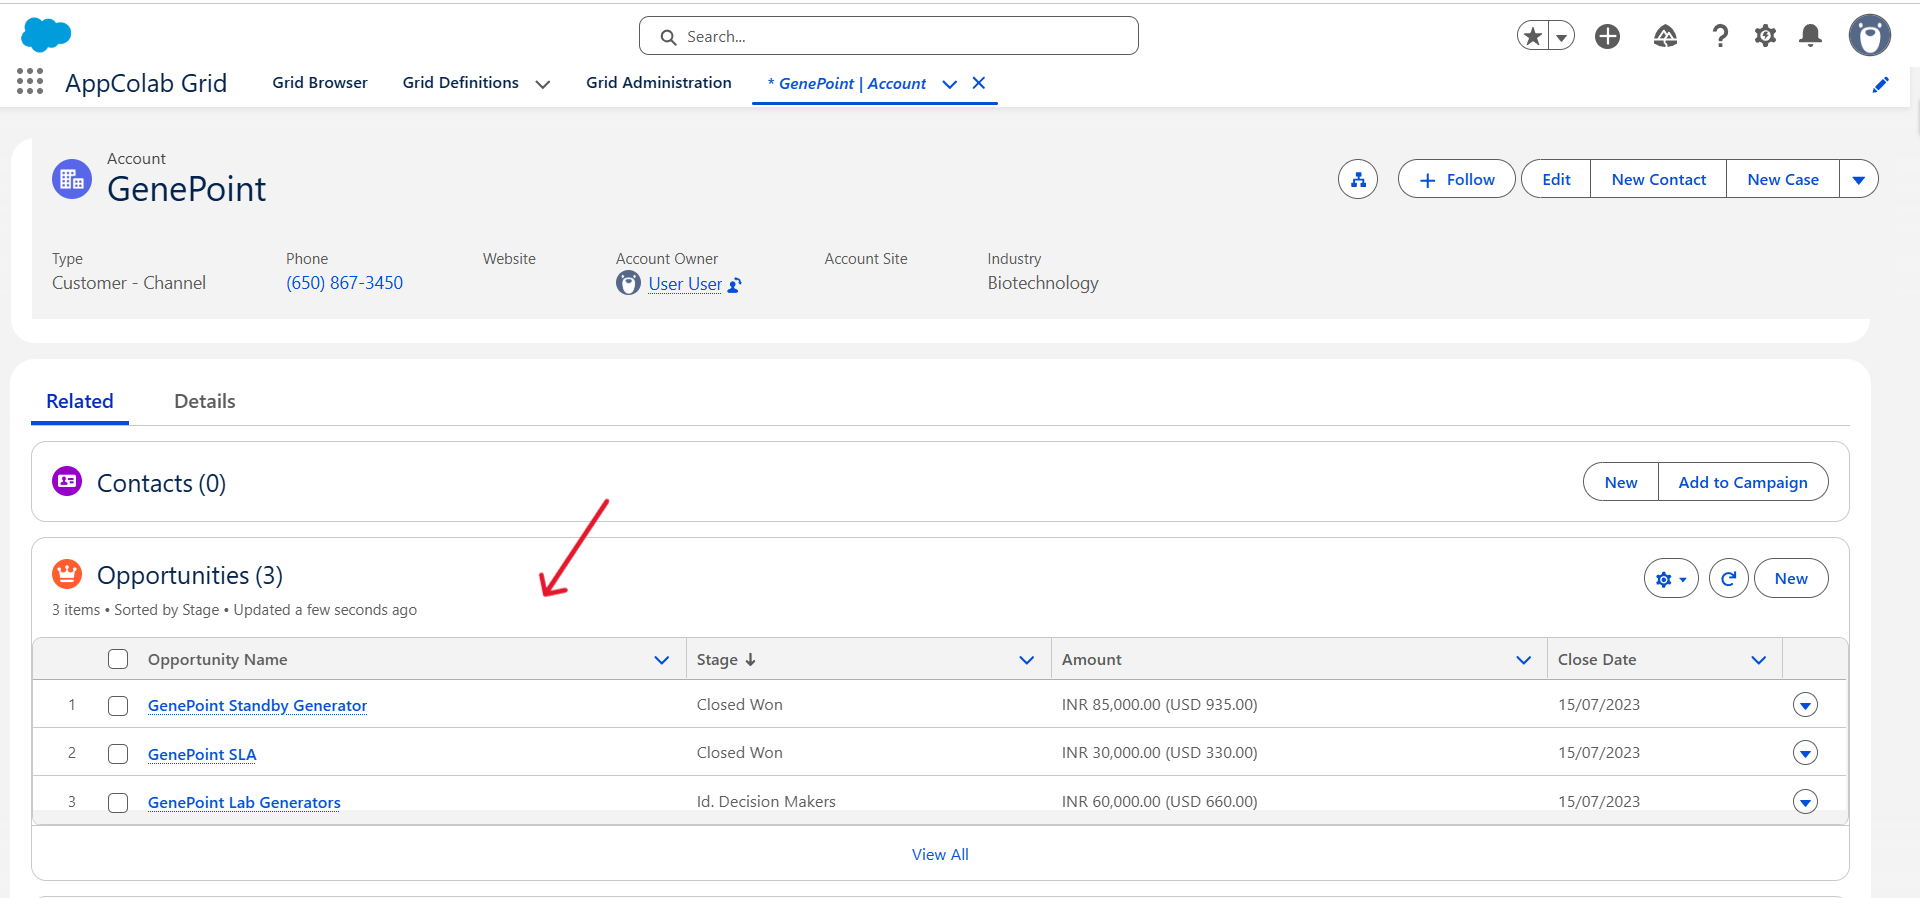Open Stage column actions chevron
The image size is (1920, 898).
[1027, 660]
